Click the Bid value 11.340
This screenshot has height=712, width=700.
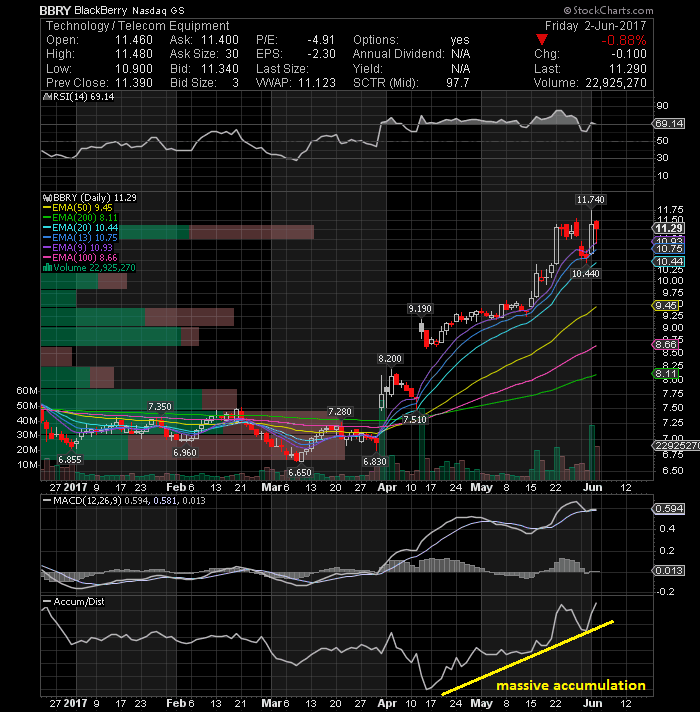[220, 69]
